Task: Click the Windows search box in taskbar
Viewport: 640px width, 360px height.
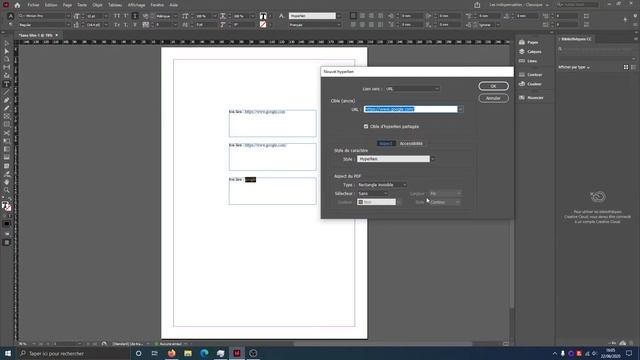Action: 73,353
